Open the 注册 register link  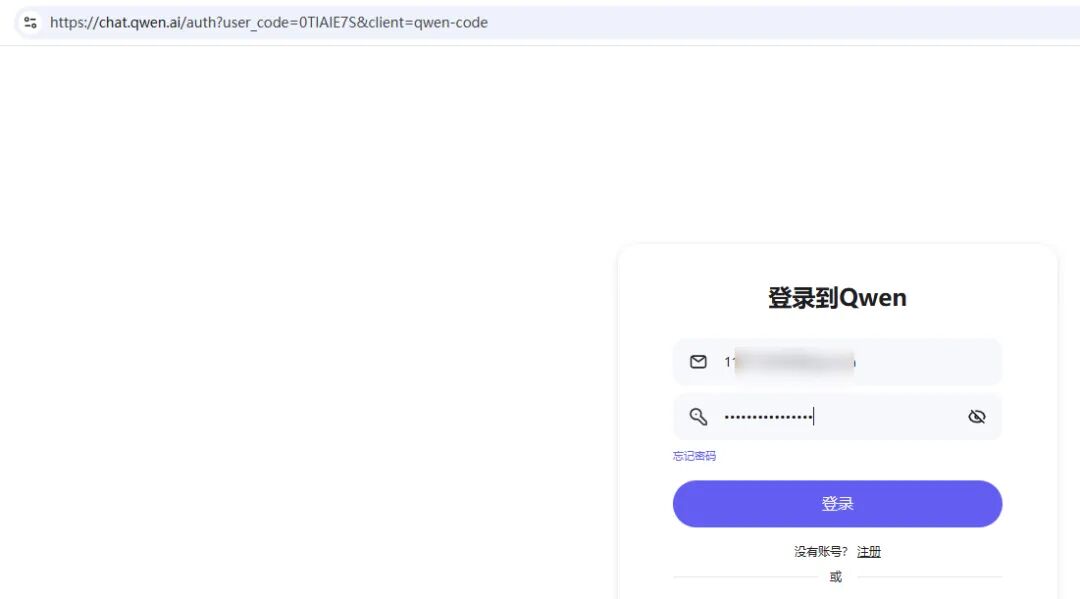click(x=869, y=551)
